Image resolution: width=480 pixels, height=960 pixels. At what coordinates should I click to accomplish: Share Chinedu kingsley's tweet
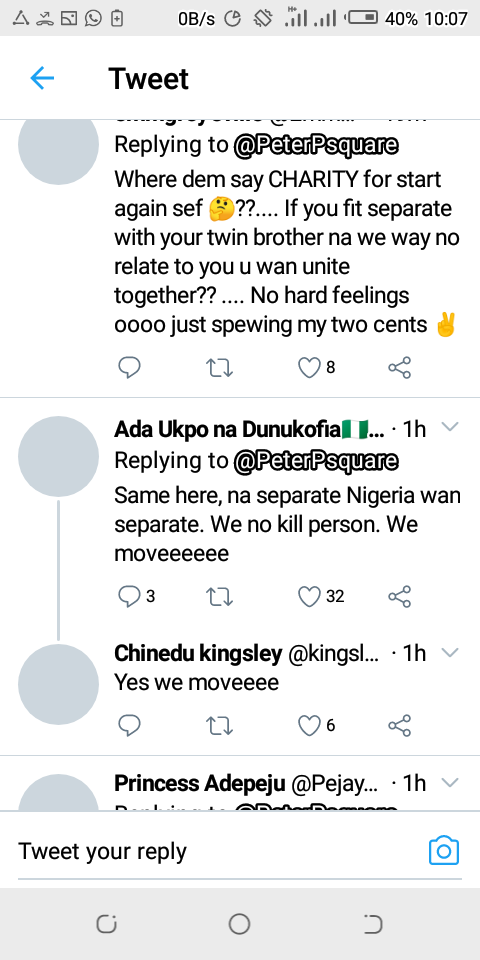click(x=400, y=726)
